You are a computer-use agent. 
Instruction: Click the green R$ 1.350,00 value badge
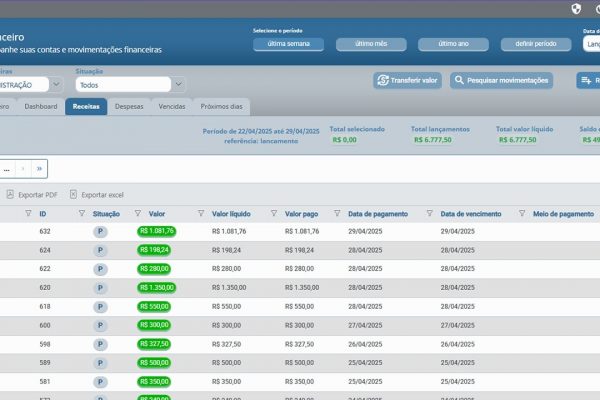tap(157, 287)
